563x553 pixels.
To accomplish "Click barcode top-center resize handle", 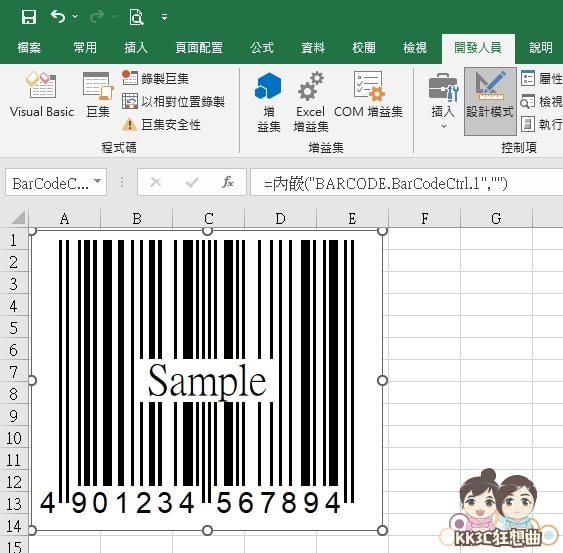I will coord(208,231).
